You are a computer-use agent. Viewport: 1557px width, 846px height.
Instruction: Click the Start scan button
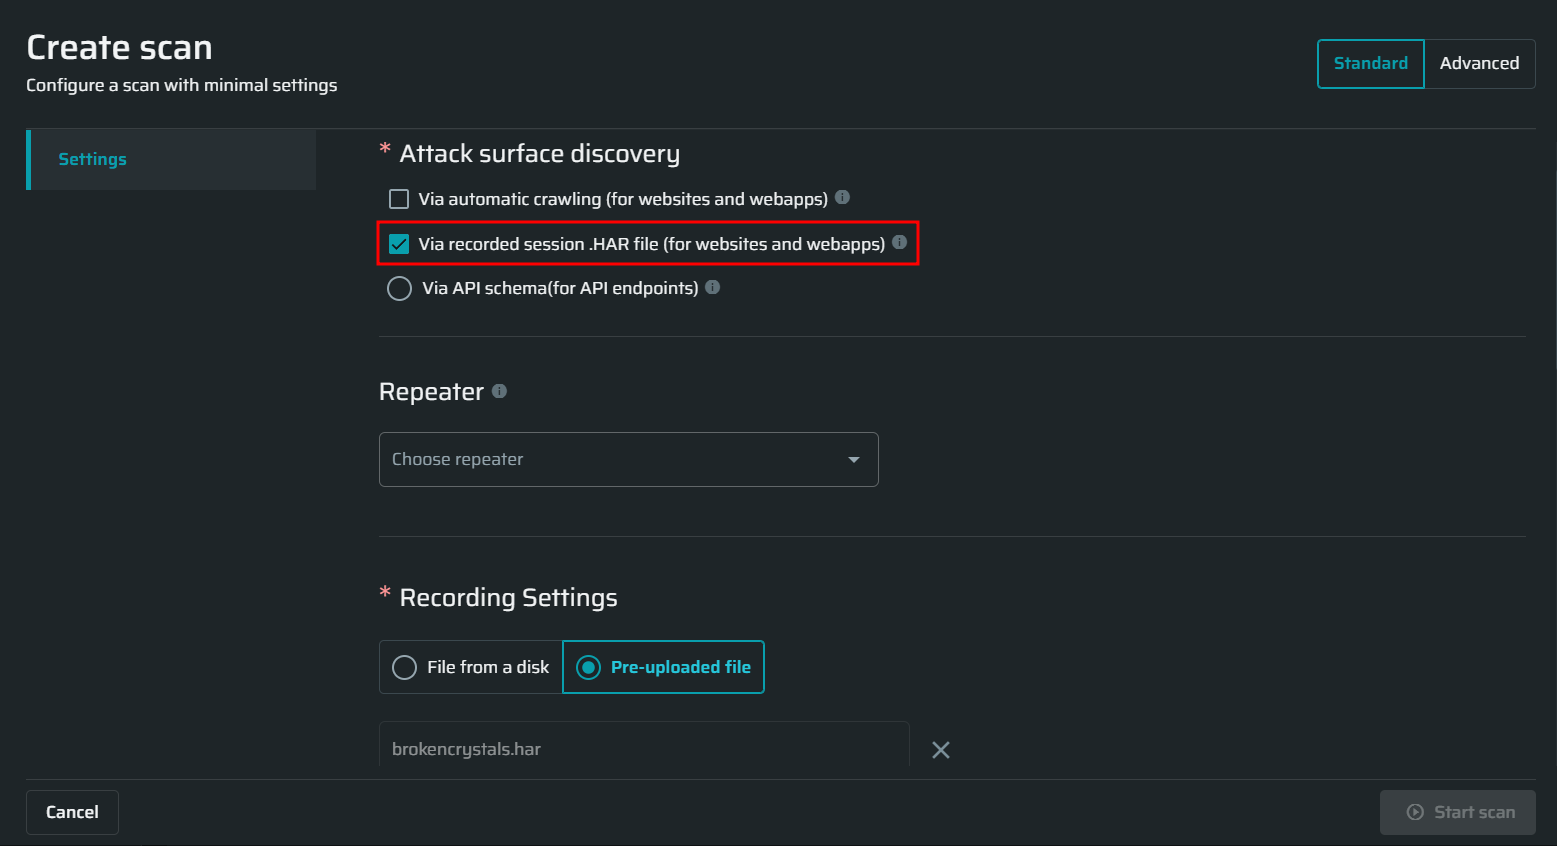coord(1457,812)
